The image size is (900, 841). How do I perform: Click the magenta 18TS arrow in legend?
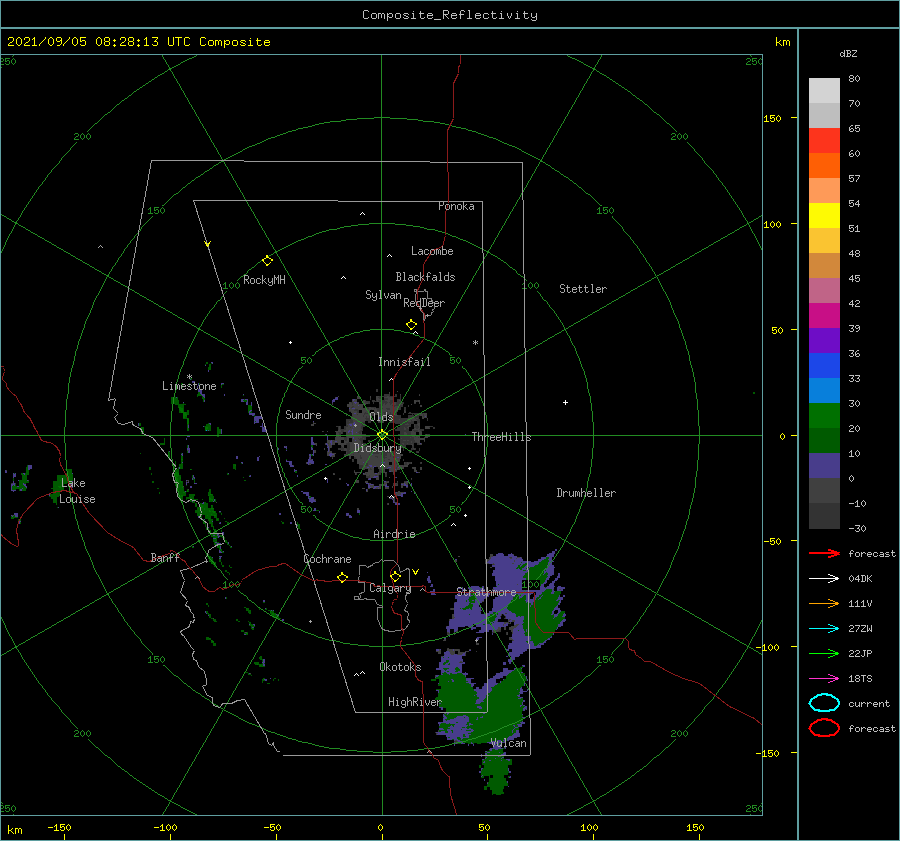pos(824,679)
